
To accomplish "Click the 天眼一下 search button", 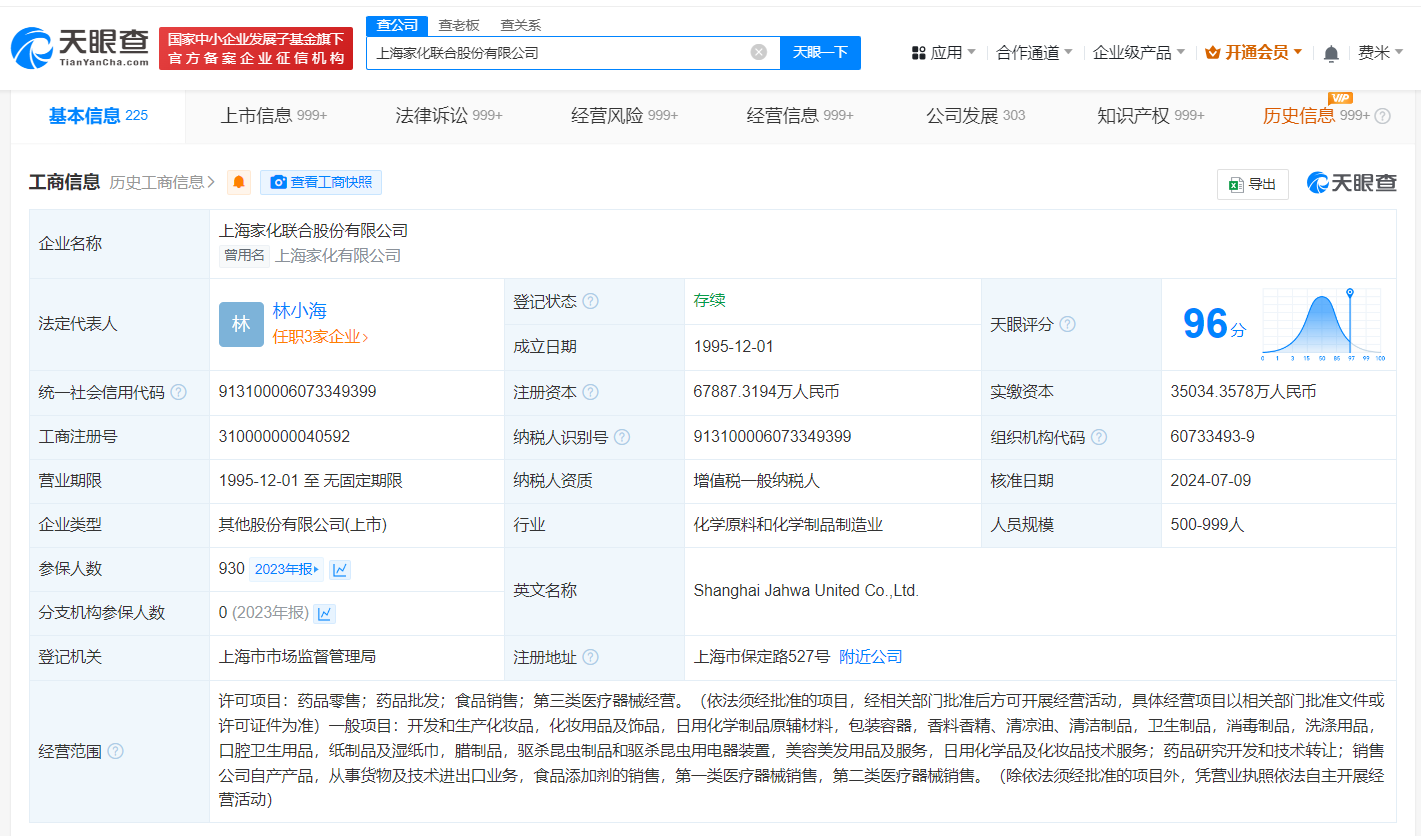I will coord(820,52).
